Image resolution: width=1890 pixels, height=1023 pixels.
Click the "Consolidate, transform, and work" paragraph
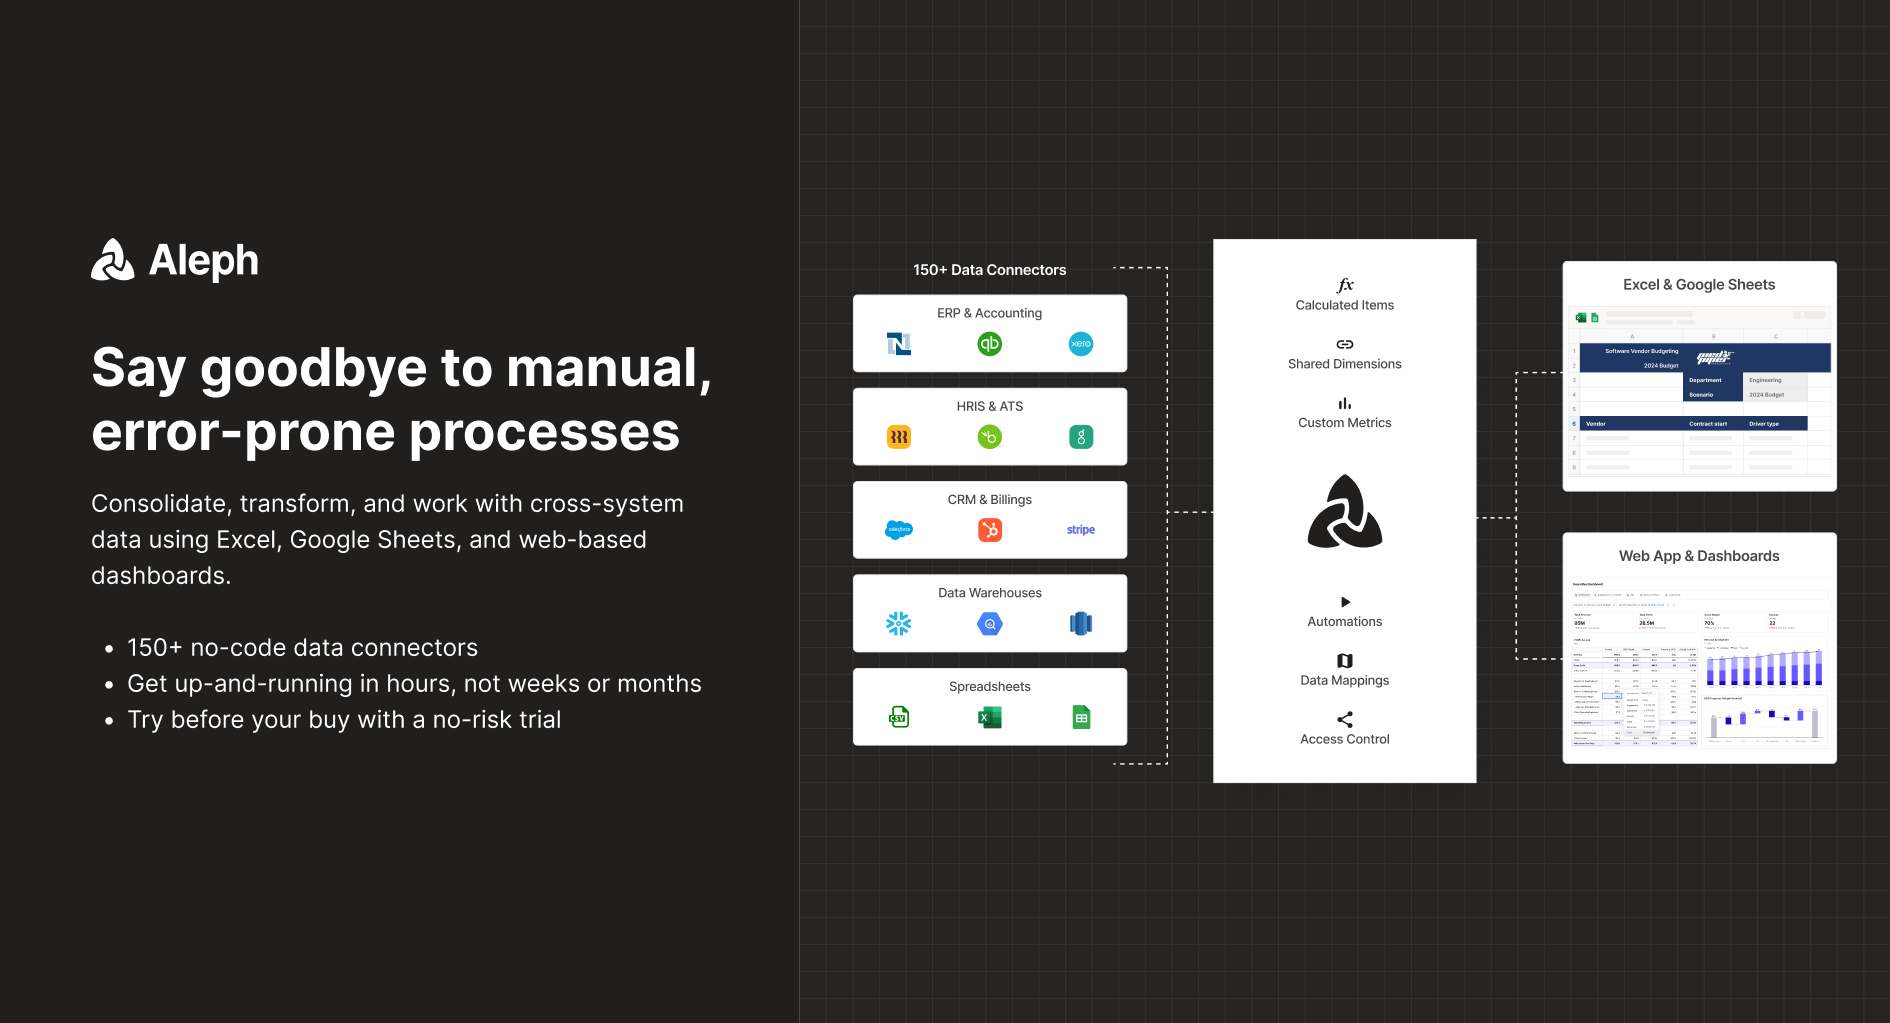pyautogui.click(x=388, y=539)
